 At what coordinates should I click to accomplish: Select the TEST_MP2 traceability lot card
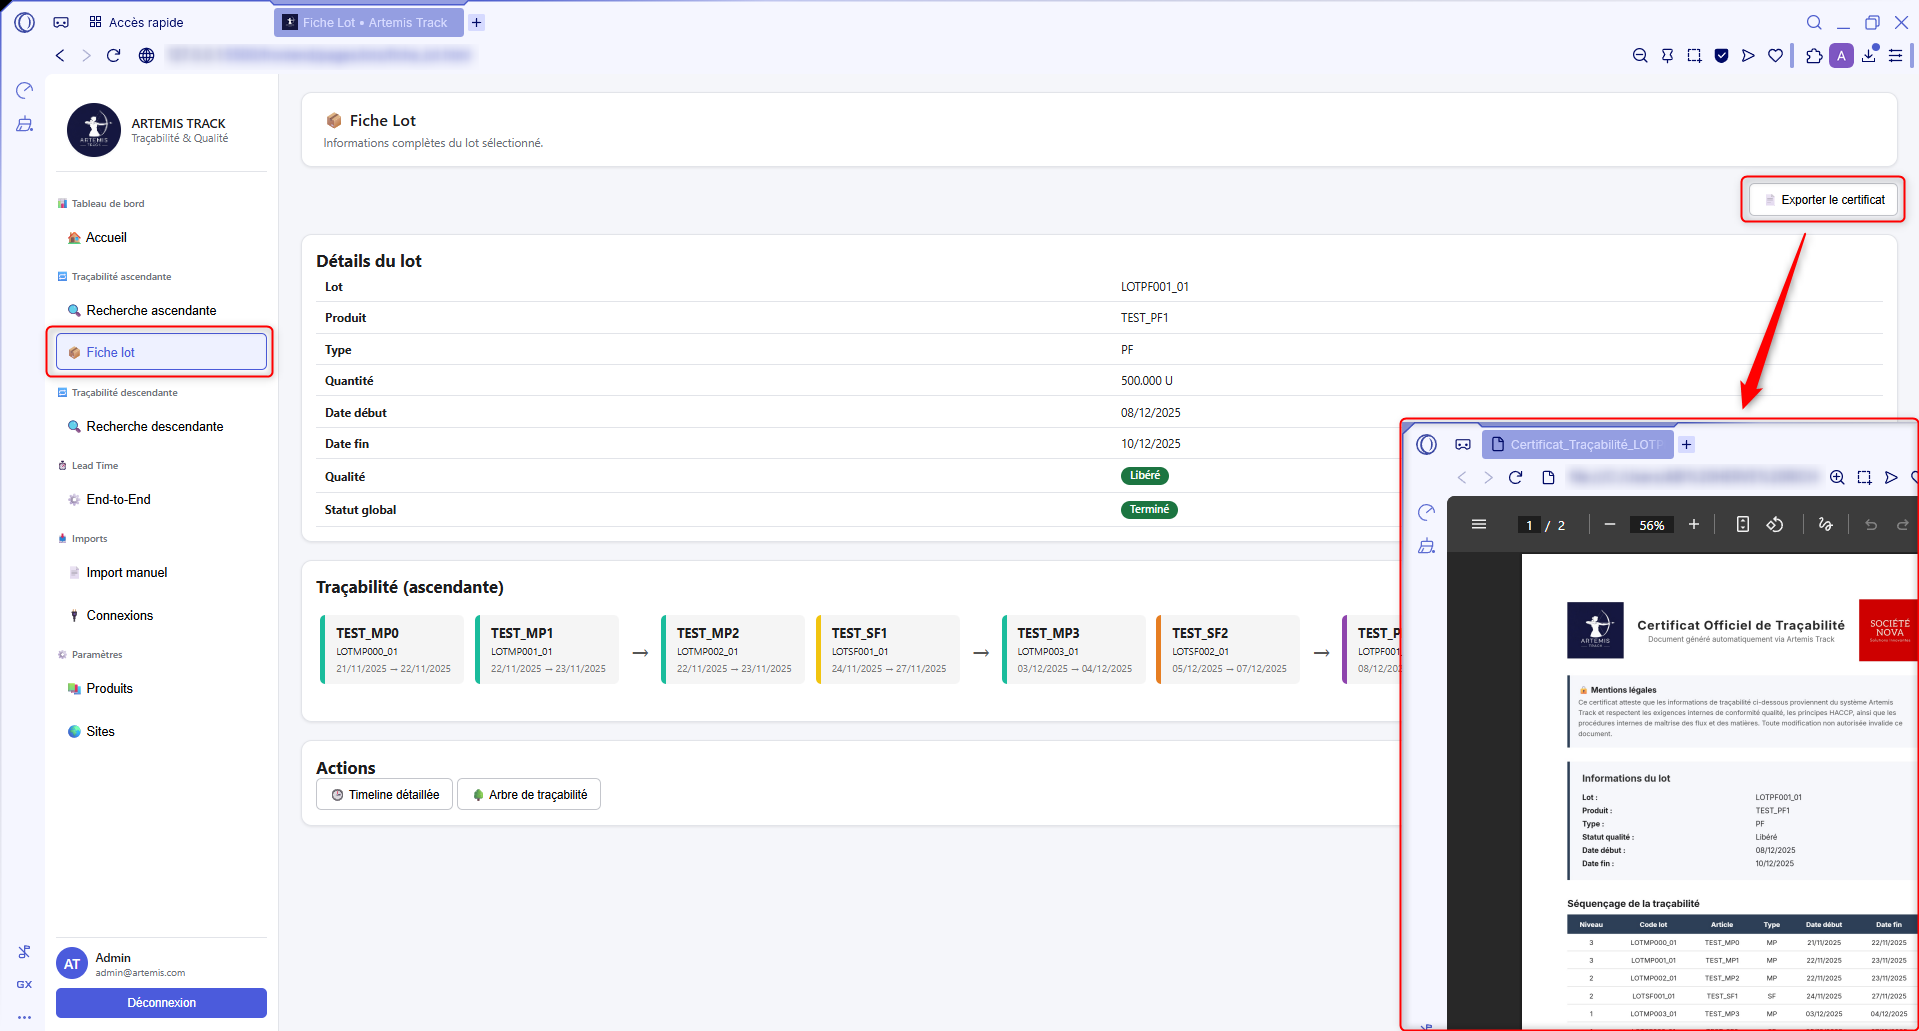point(733,650)
